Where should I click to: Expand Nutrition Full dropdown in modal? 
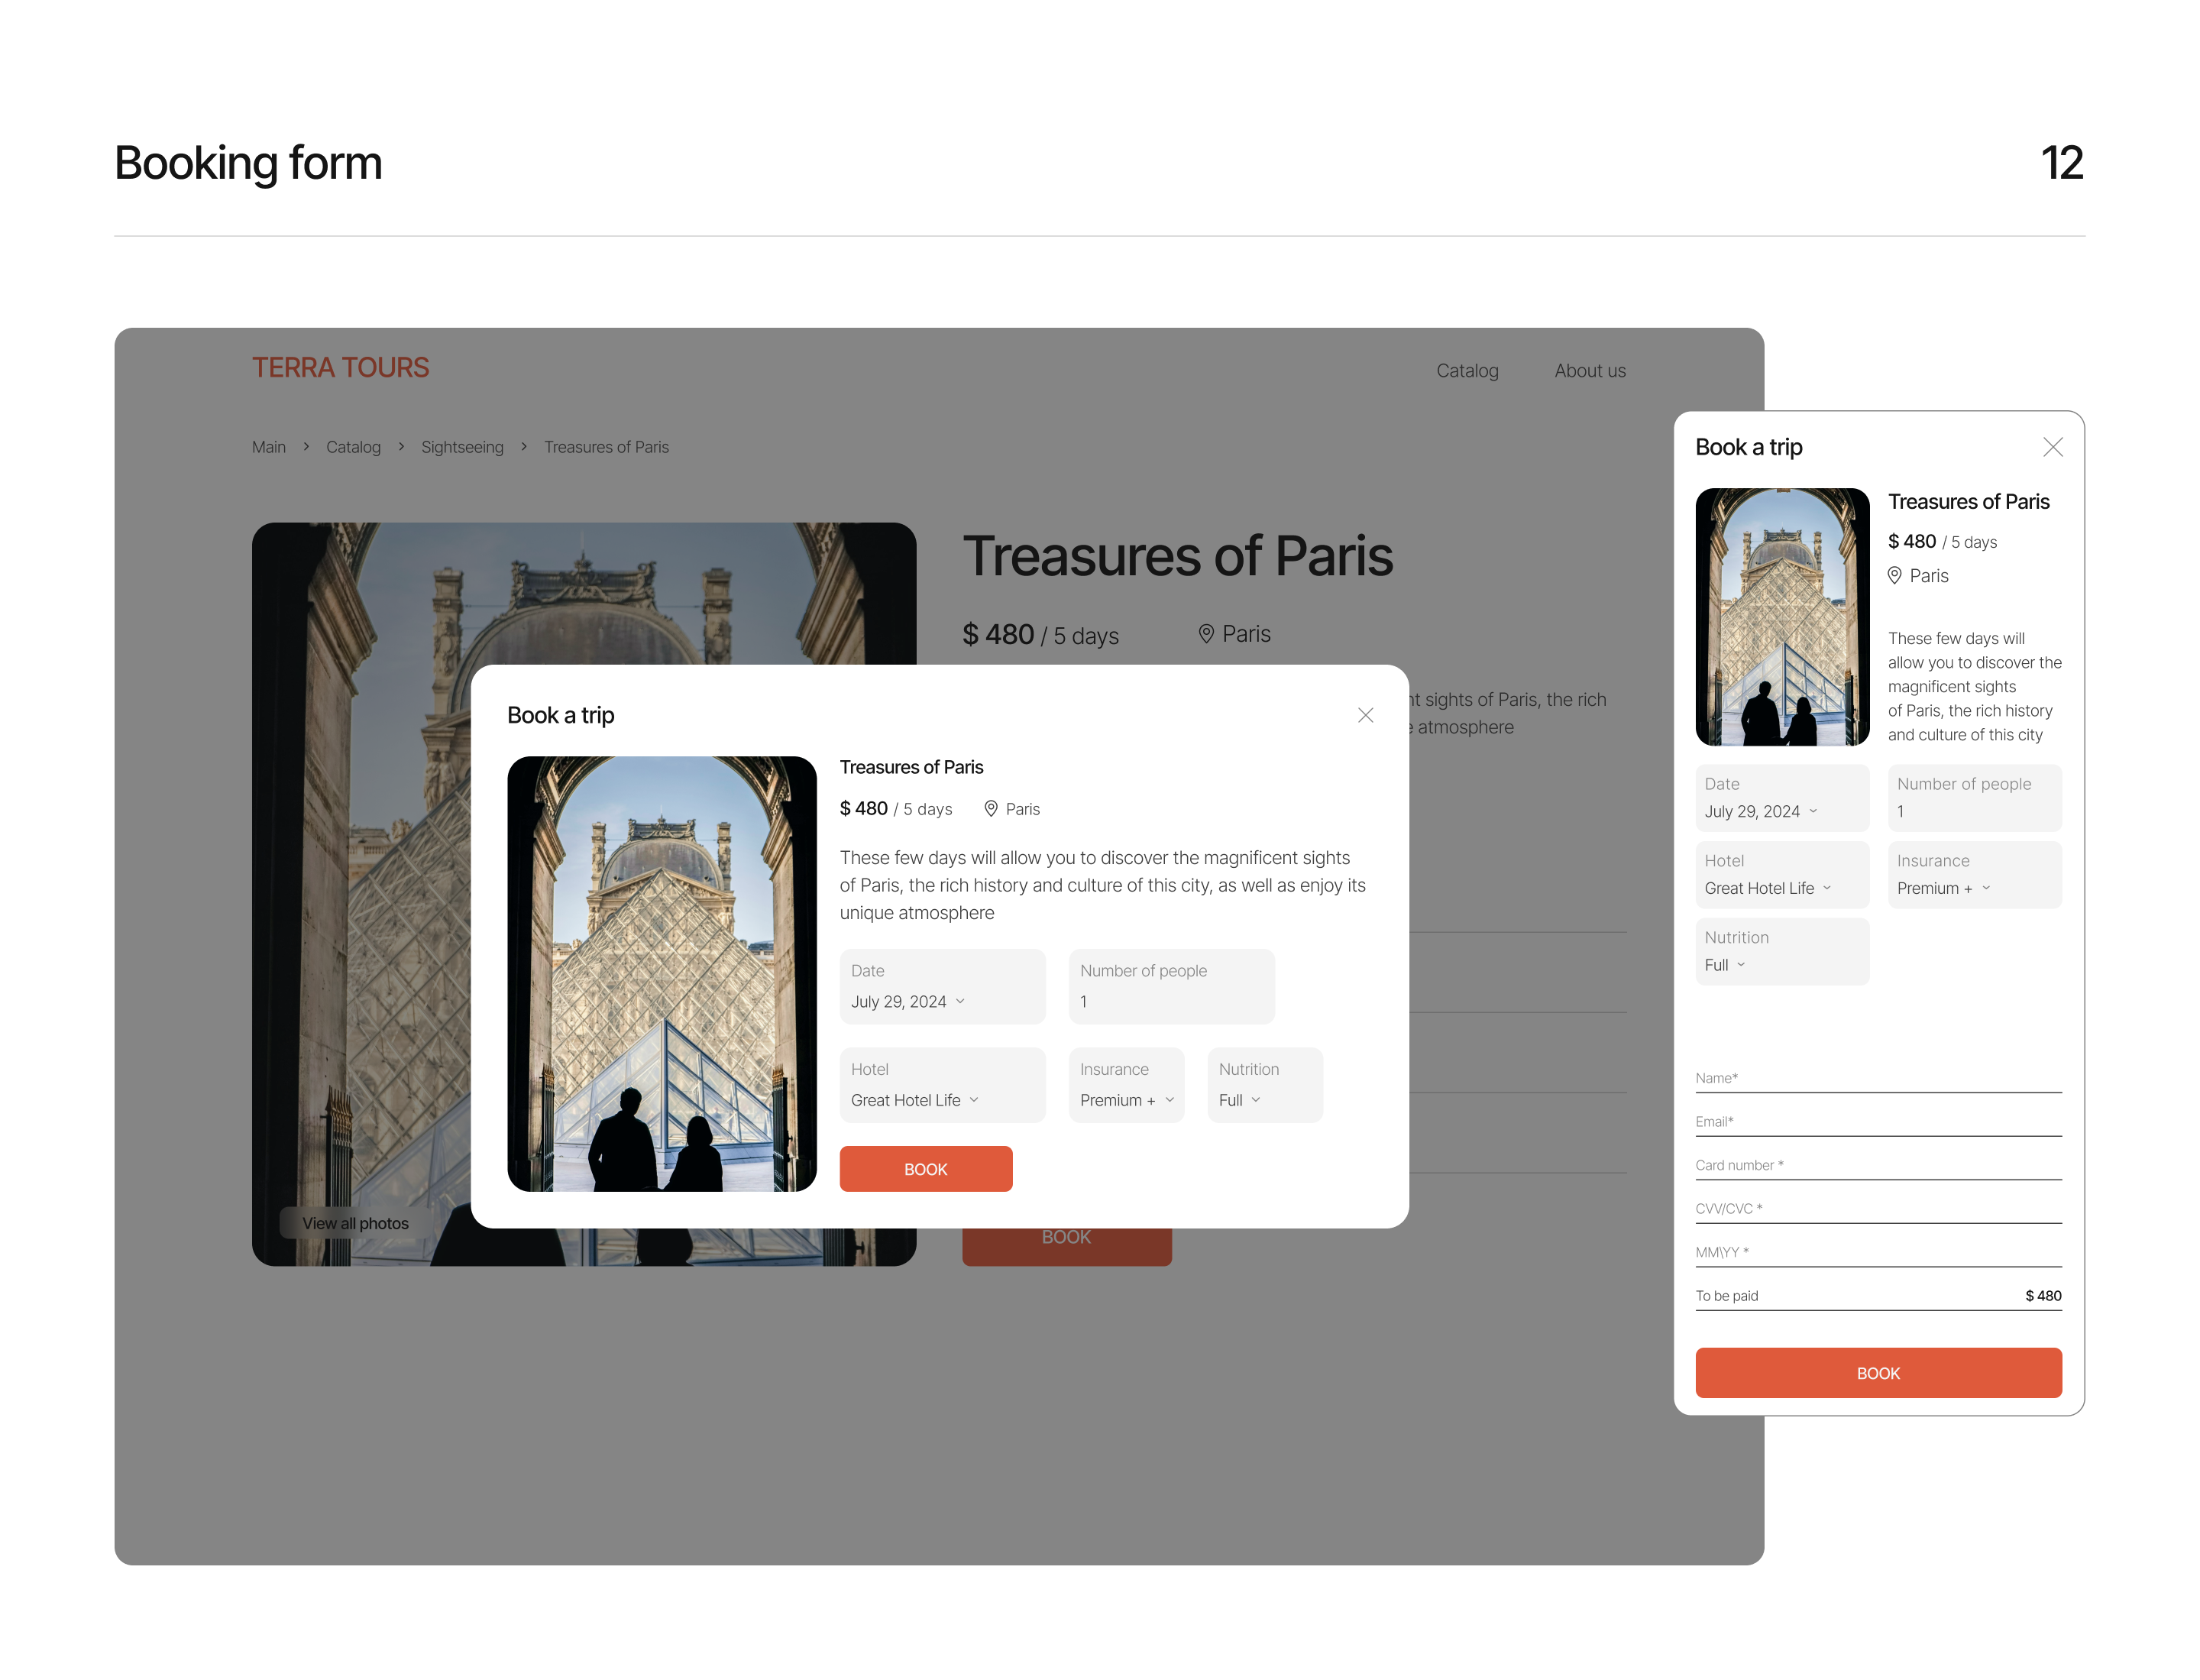point(1264,1085)
